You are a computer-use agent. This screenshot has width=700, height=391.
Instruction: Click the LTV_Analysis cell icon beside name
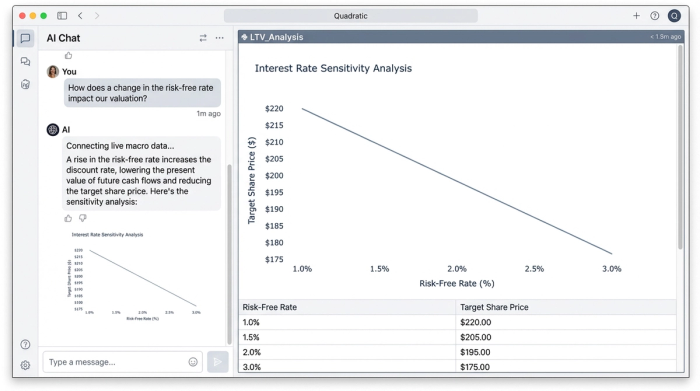pyautogui.click(x=244, y=37)
